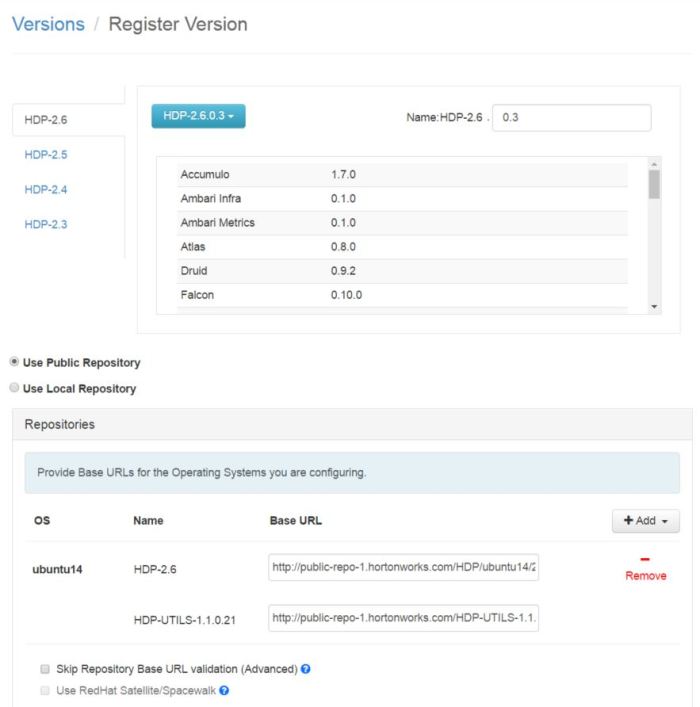700x707 pixels.
Task: Go back to Versions breadcrumb link
Action: (x=48, y=24)
